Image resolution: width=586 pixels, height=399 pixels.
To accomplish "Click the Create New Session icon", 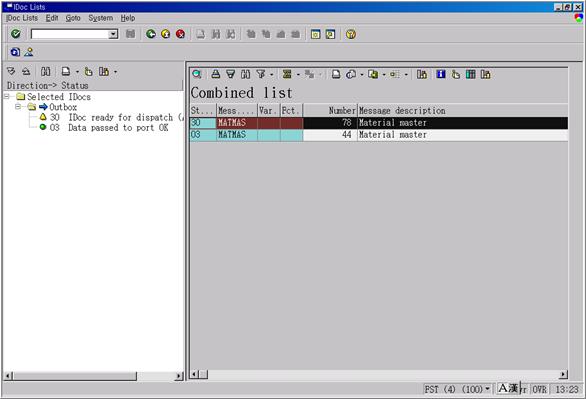I will tap(315, 34).
